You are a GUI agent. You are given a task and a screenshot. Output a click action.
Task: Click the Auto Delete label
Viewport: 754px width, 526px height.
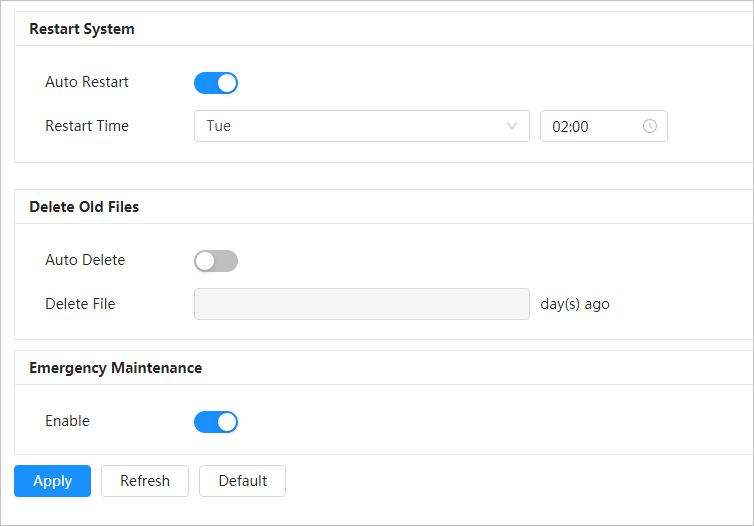coord(85,260)
